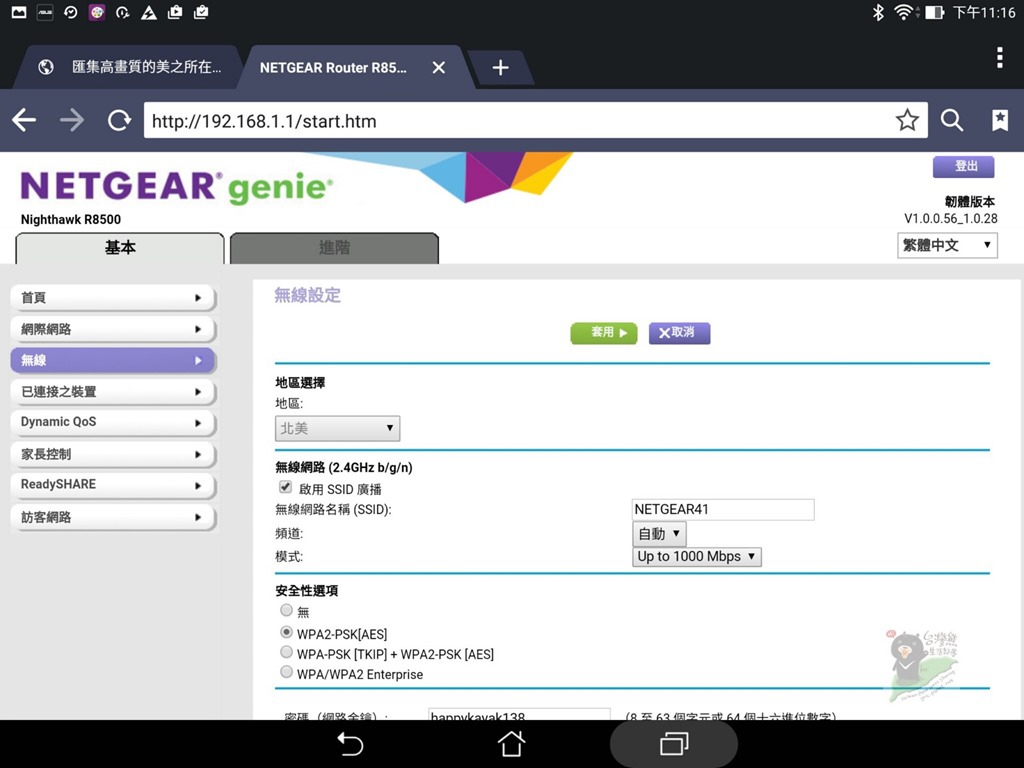Reload the page with refresh icon
The height and width of the screenshot is (768, 1024).
pyautogui.click(x=119, y=120)
